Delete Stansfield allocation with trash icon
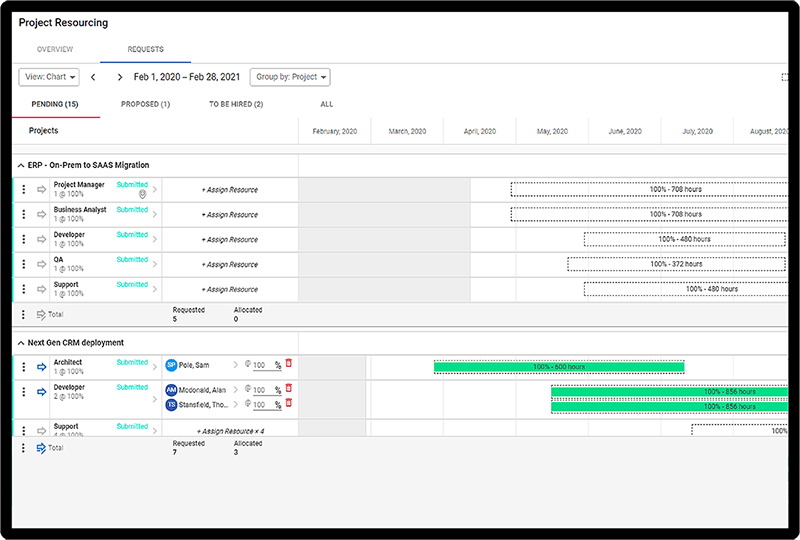 click(x=289, y=403)
